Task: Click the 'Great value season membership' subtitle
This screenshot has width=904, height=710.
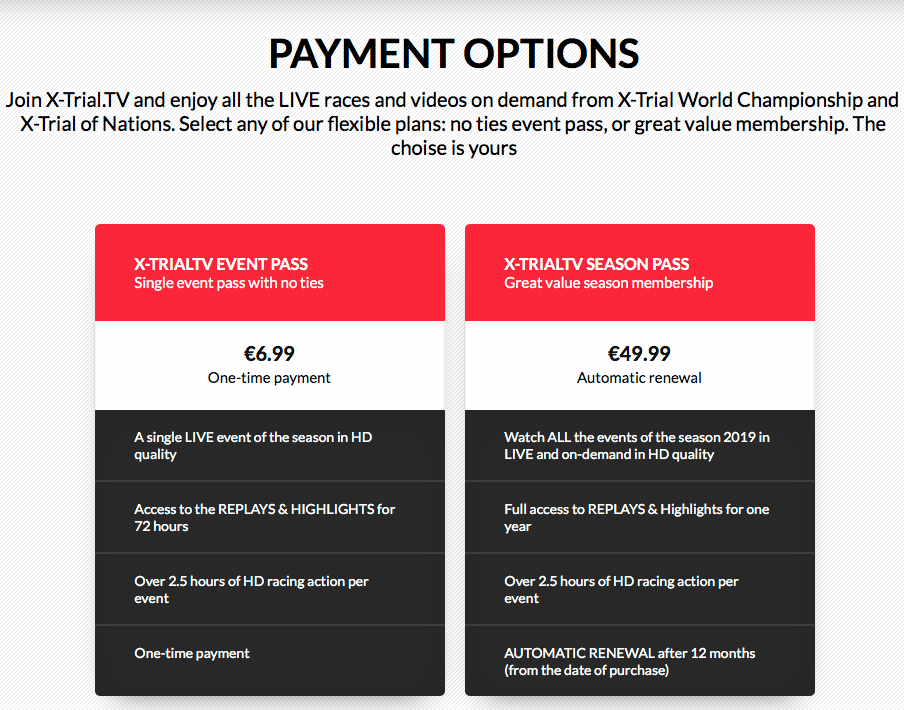Action: [608, 283]
